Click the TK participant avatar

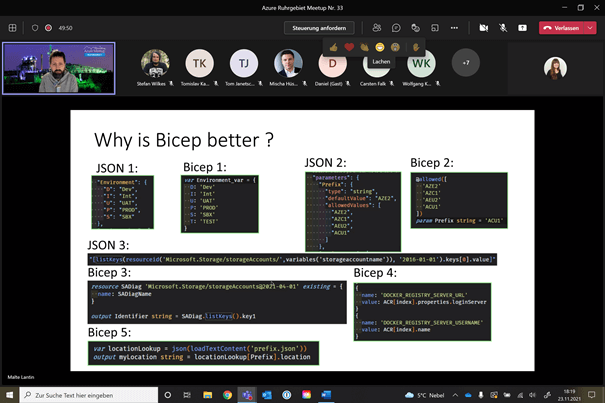tap(199, 63)
